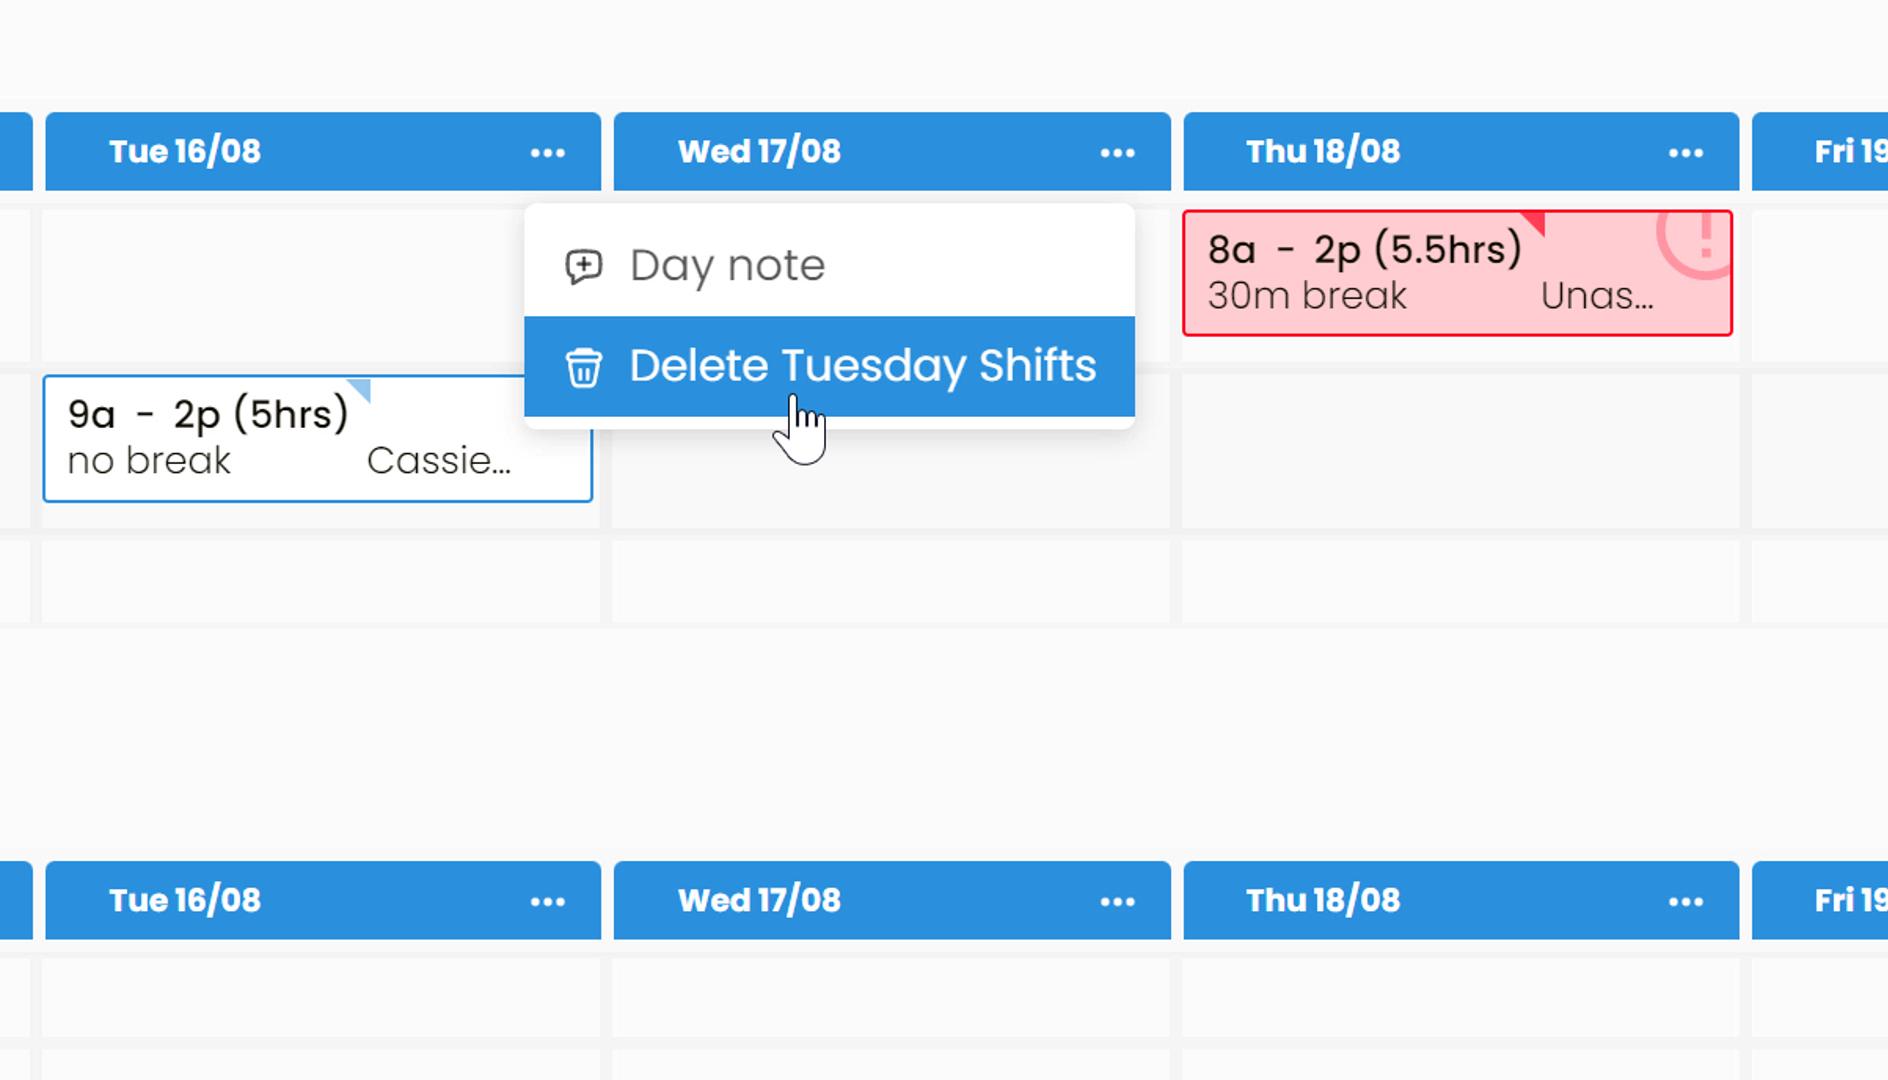
Task: Click the top Thu 18/08 header label
Action: (x=1322, y=152)
